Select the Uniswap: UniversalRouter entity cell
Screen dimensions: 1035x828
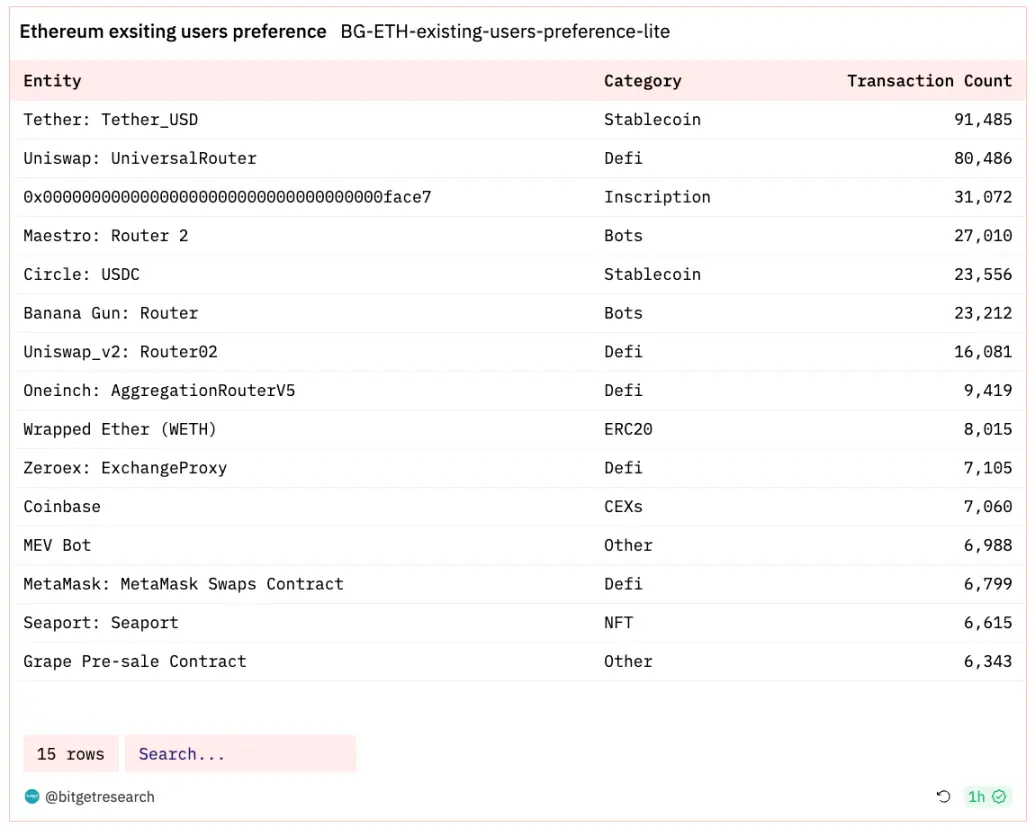[140, 159]
